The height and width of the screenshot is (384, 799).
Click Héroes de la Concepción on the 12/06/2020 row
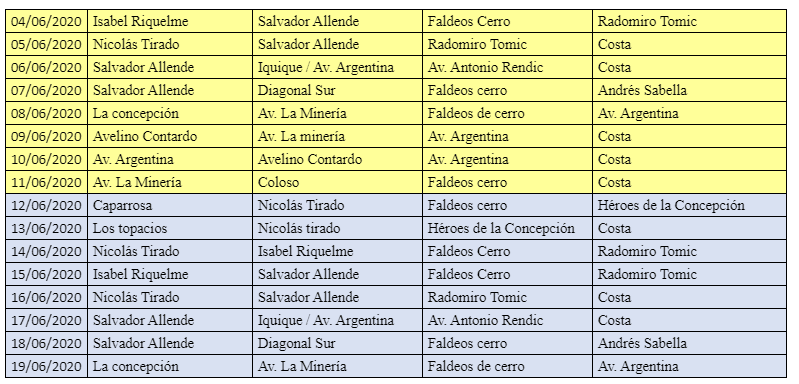tap(671, 205)
